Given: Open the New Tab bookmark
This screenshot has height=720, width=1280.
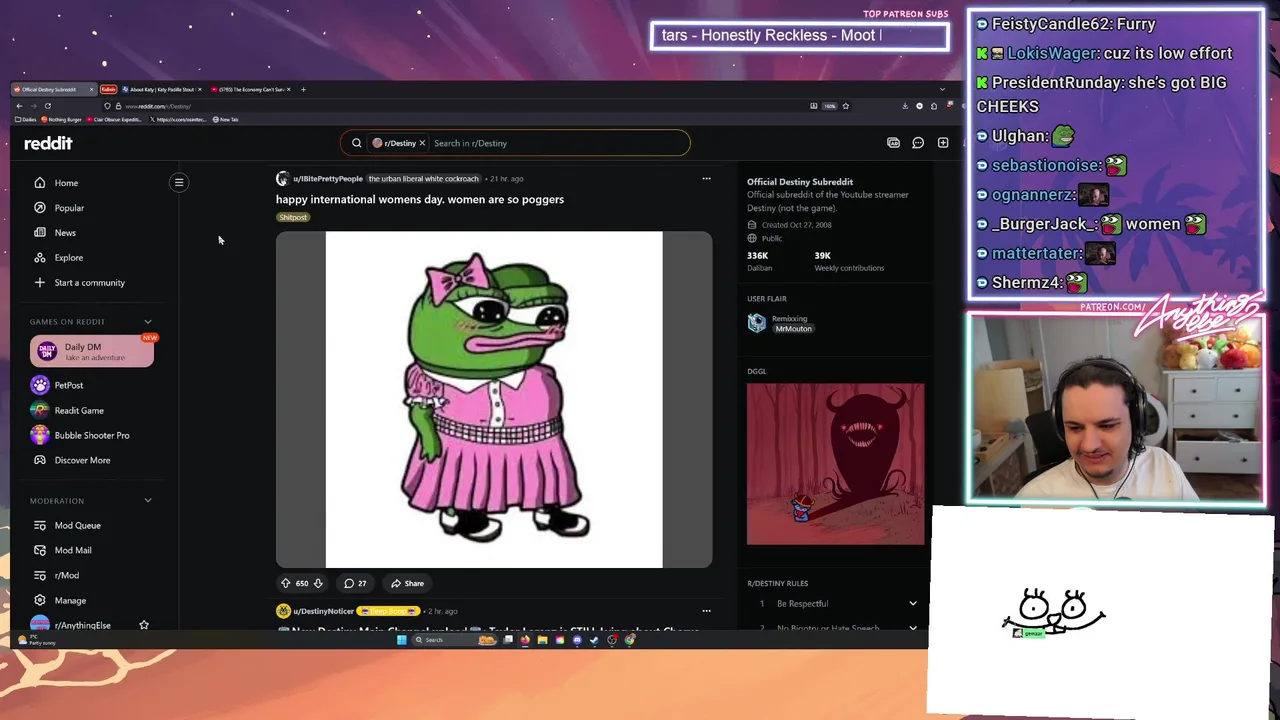Looking at the screenshot, I should click(x=226, y=119).
